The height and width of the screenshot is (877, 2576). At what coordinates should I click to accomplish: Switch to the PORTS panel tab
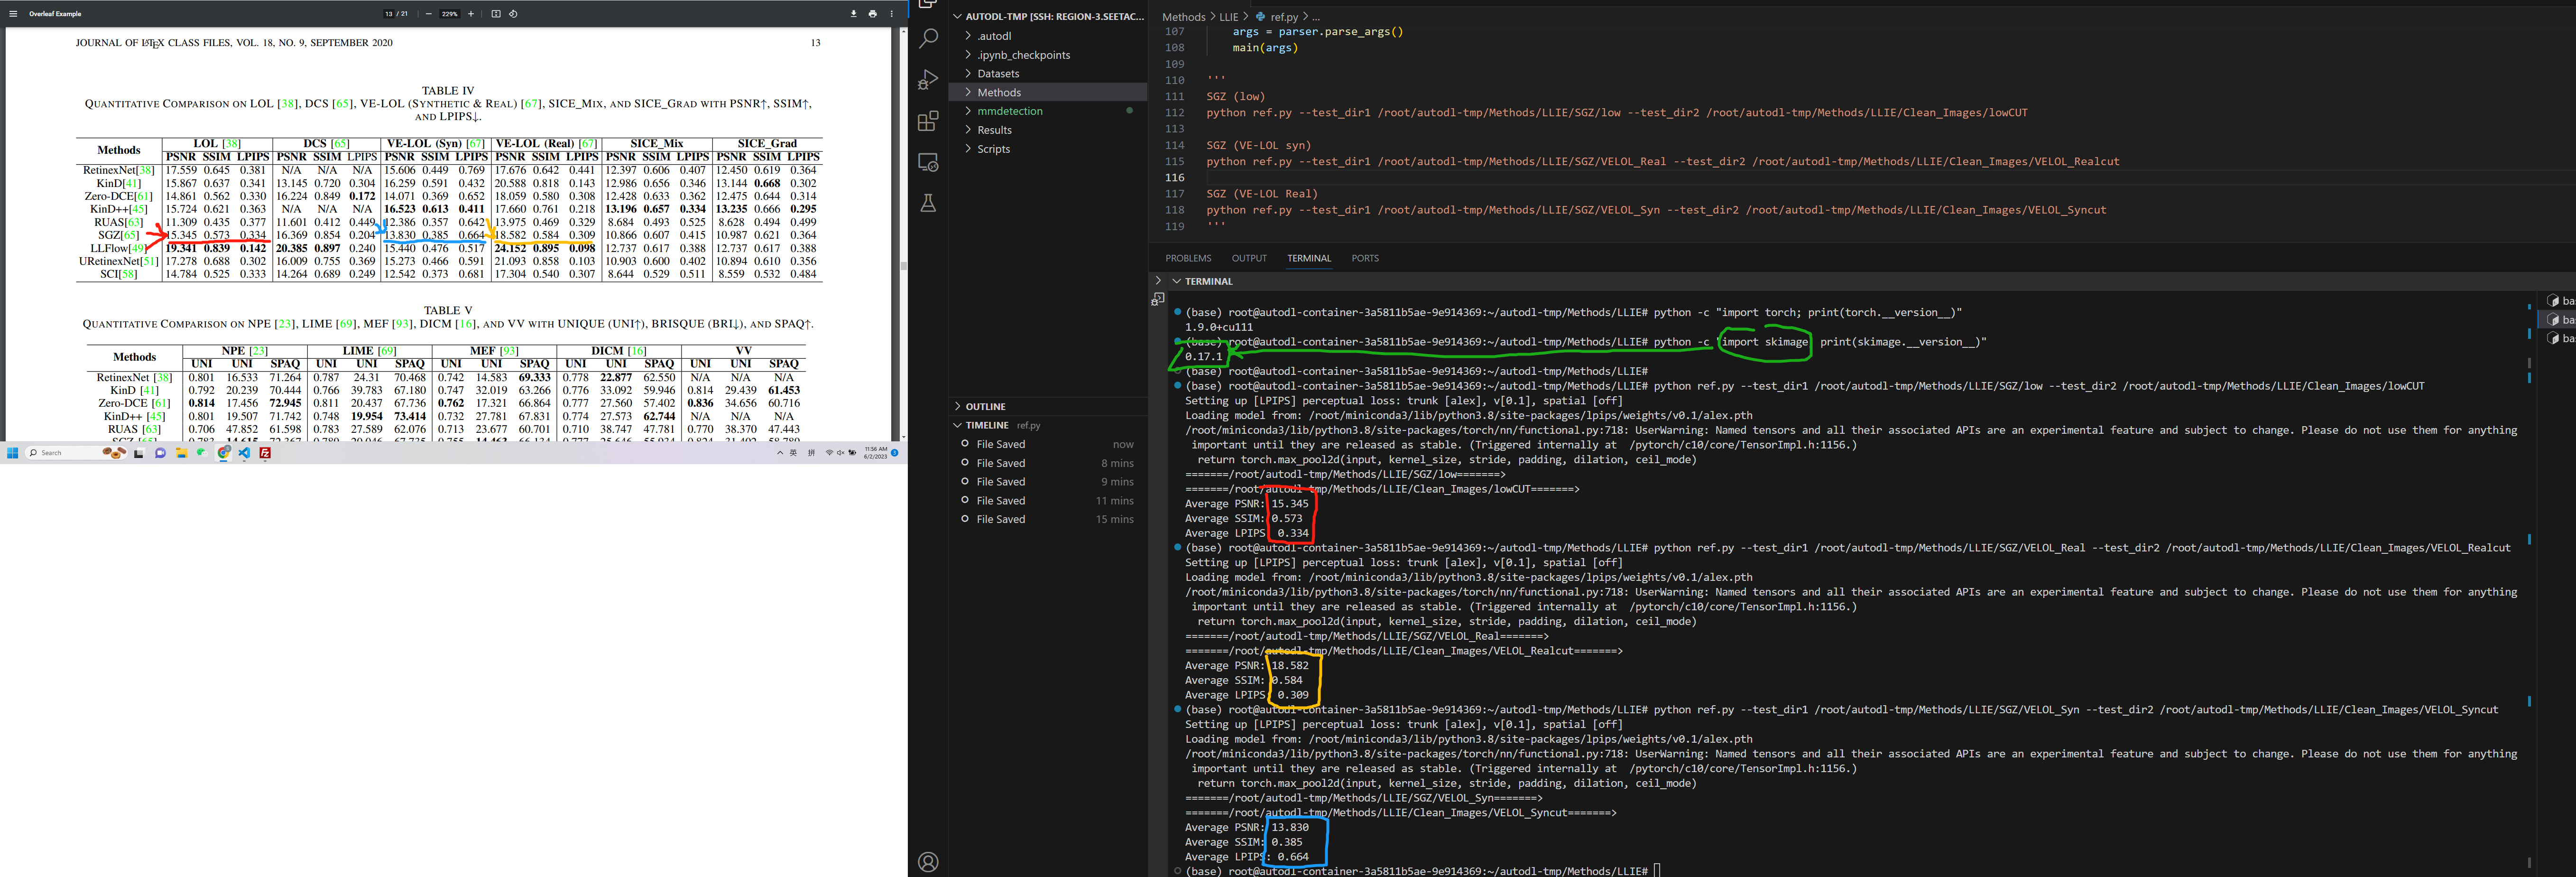pyautogui.click(x=1365, y=258)
